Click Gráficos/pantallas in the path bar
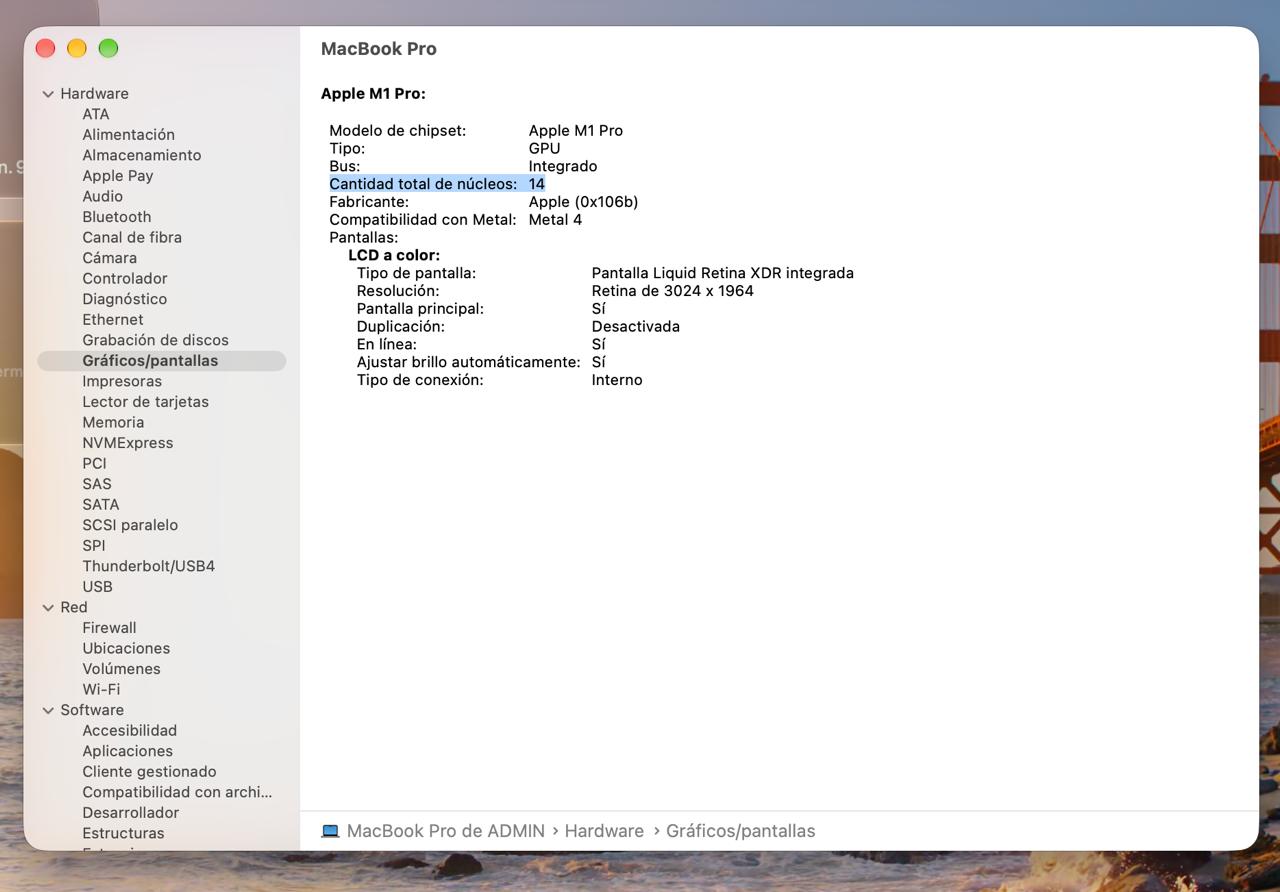Viewport: 1280px width, 892px height. (x=740, y=831)
